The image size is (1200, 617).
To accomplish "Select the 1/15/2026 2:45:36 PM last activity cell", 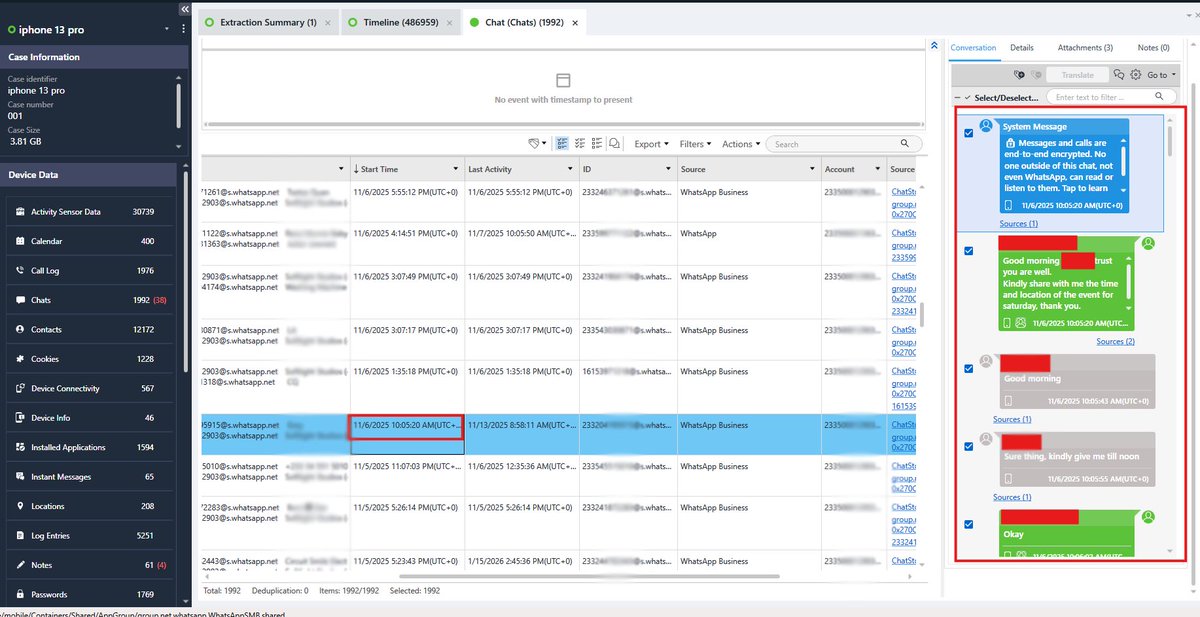I will click(521, 561).
